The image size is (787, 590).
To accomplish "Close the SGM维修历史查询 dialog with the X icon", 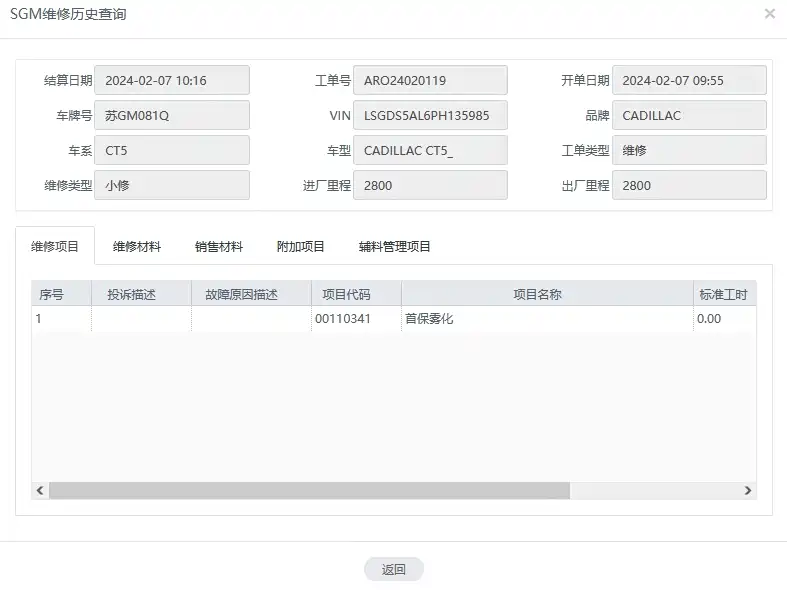I will pos(769,14).
